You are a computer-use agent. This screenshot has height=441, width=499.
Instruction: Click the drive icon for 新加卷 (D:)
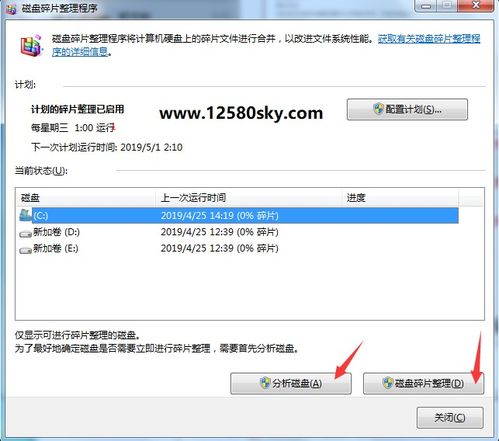[x=25, y=234]
